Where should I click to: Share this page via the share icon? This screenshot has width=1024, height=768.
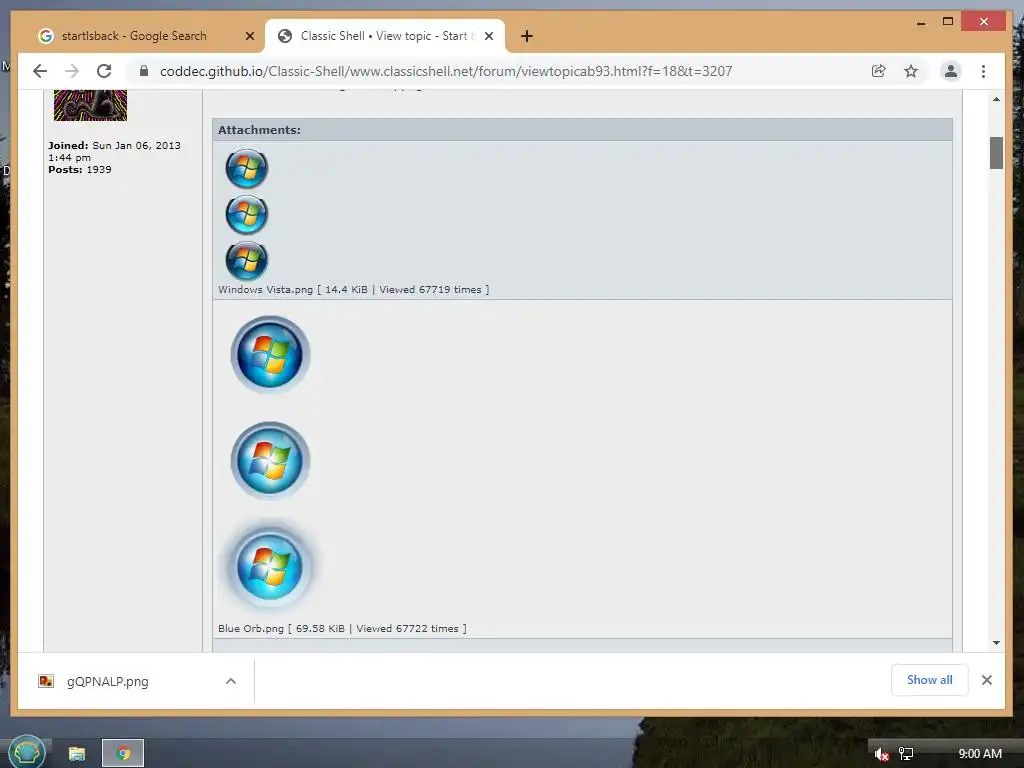coord(878,71)
